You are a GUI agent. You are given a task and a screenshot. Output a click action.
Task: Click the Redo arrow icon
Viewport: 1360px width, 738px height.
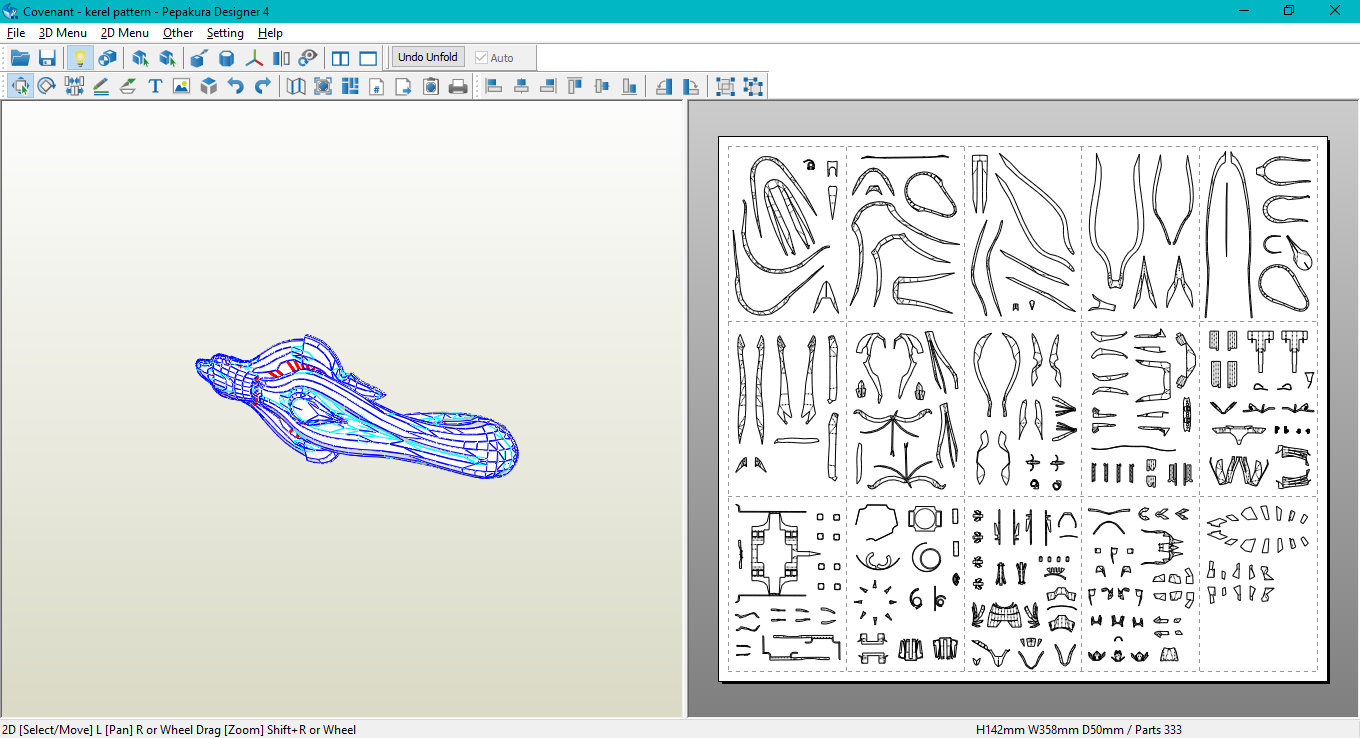pyautogui.click(x=262, y=86)
